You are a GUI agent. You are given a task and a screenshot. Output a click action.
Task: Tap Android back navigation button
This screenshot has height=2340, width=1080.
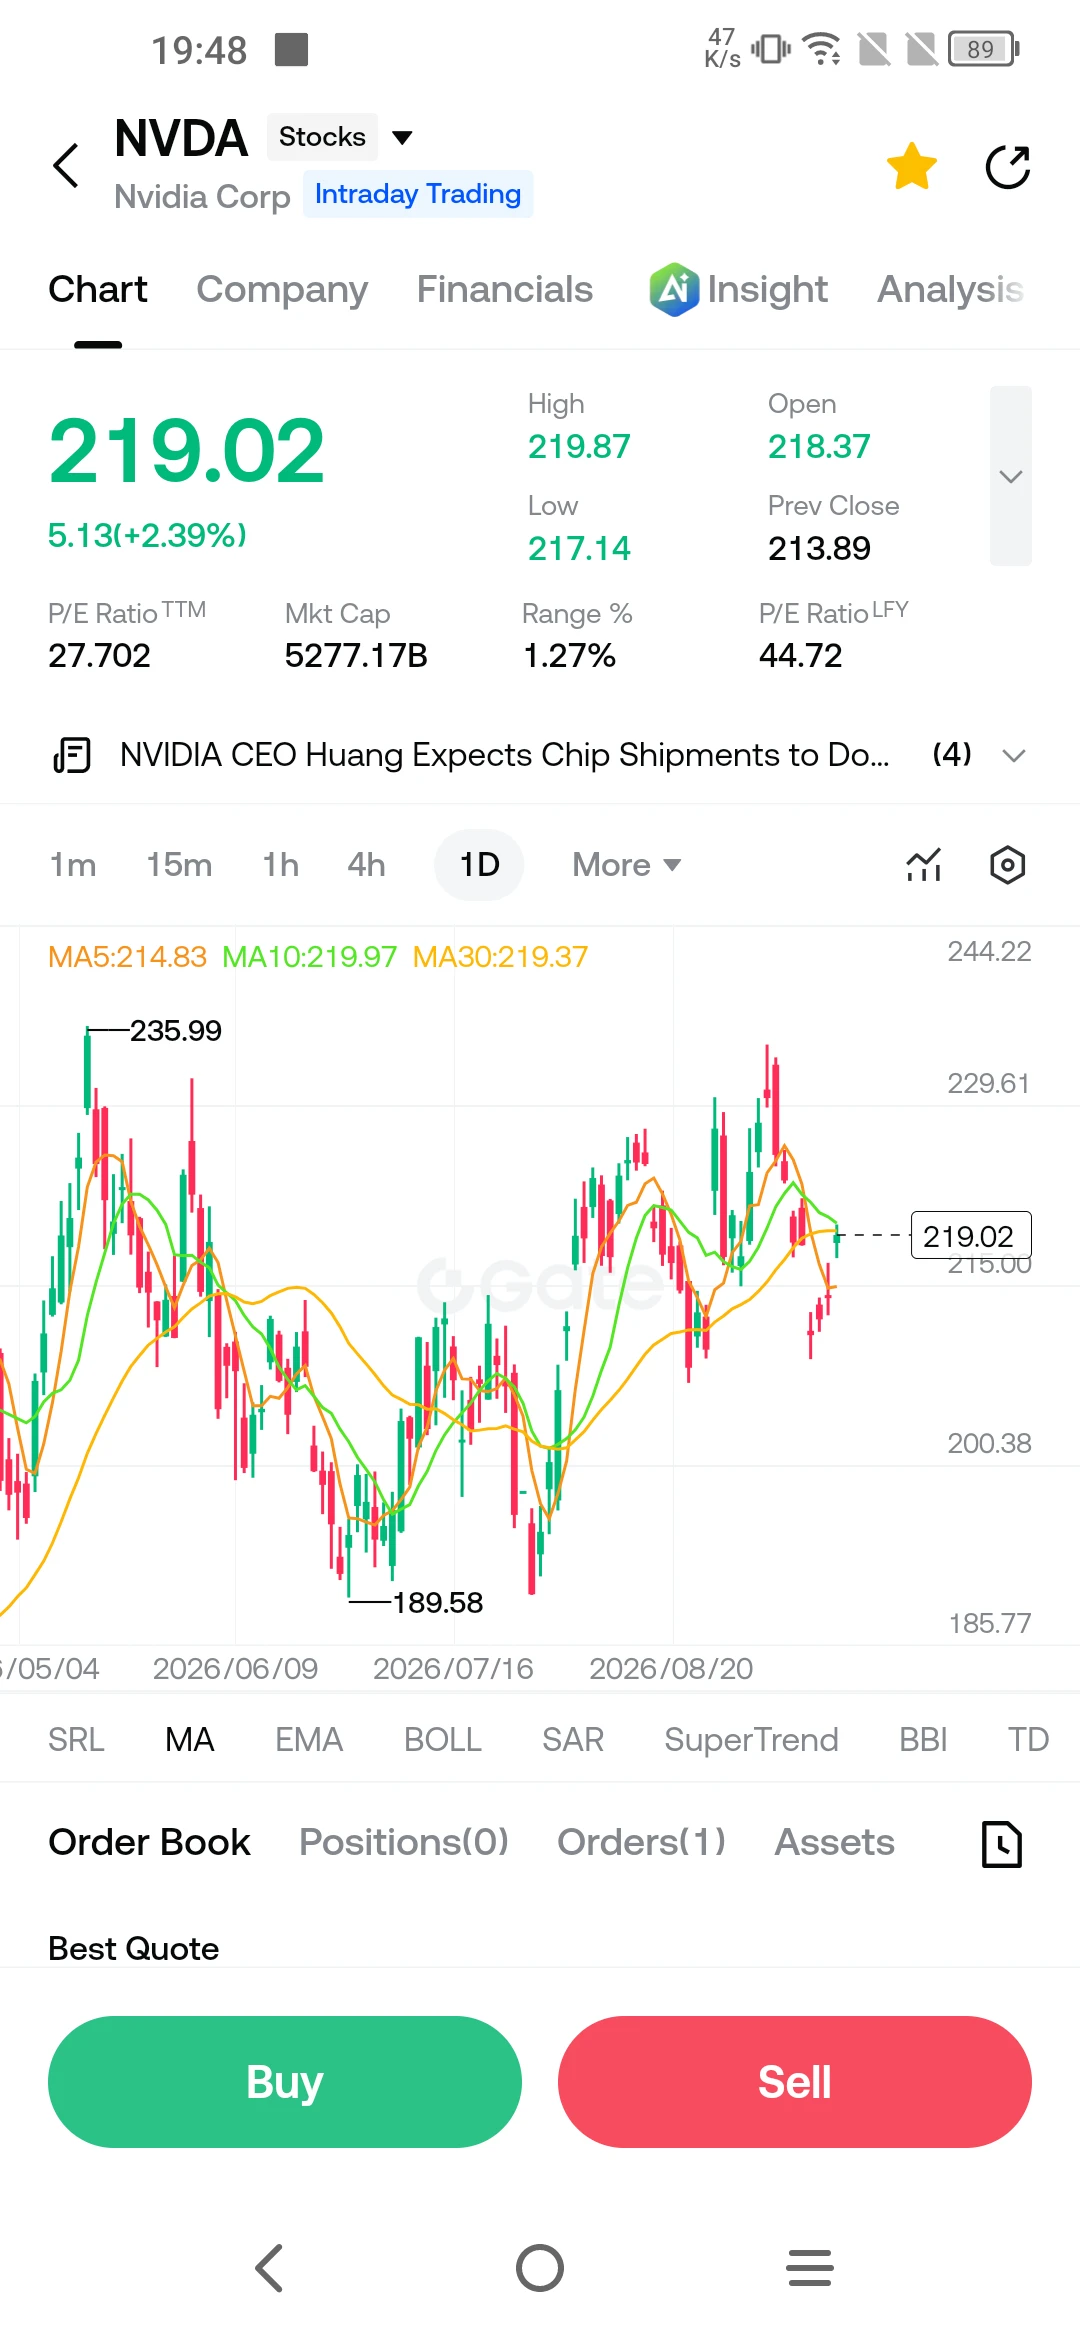(x=270, y=2268)
